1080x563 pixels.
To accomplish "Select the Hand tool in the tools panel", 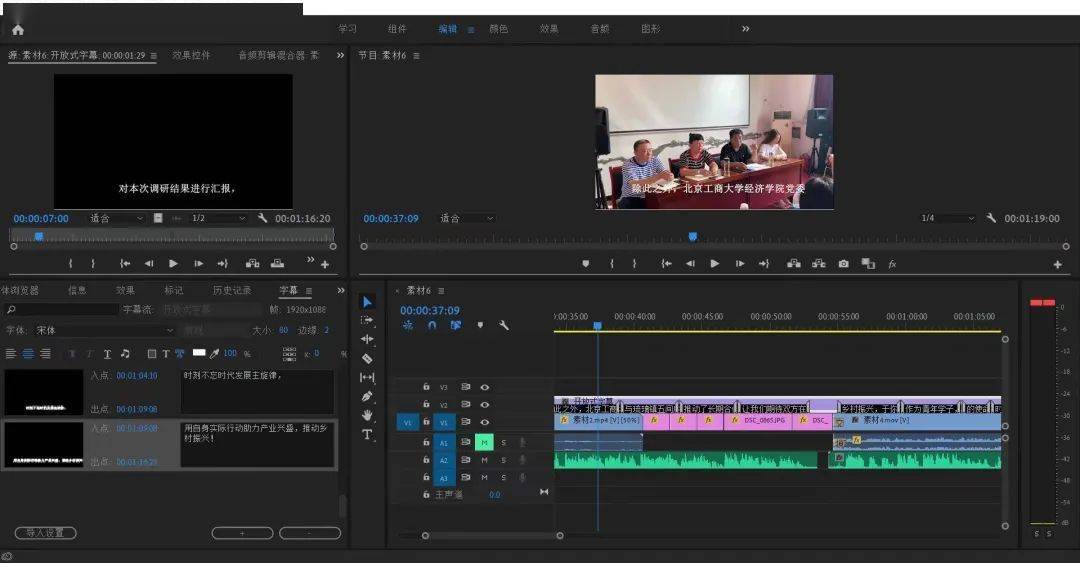I will pos(367,415).
